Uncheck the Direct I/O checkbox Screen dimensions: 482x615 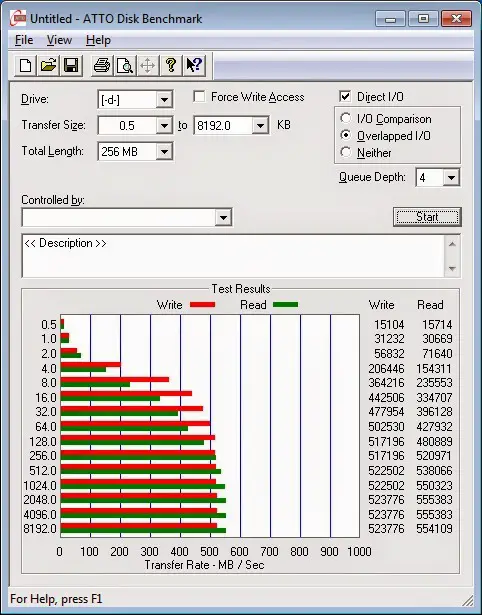point(345,96)
